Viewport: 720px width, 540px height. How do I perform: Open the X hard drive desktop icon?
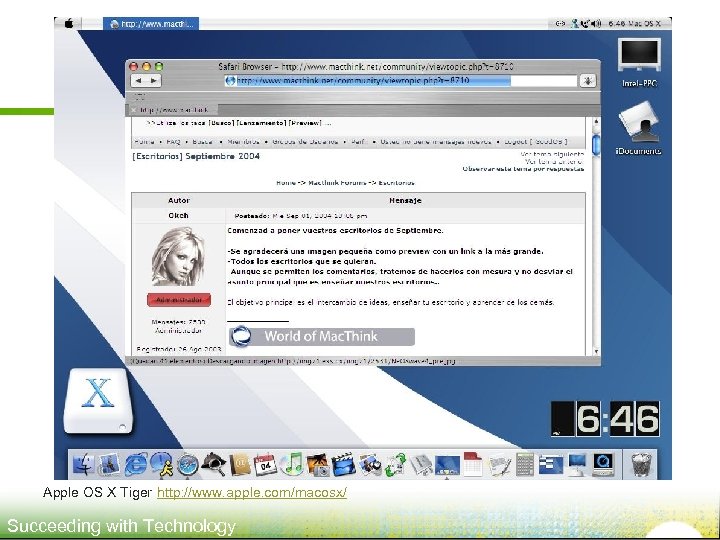(98, 401)
